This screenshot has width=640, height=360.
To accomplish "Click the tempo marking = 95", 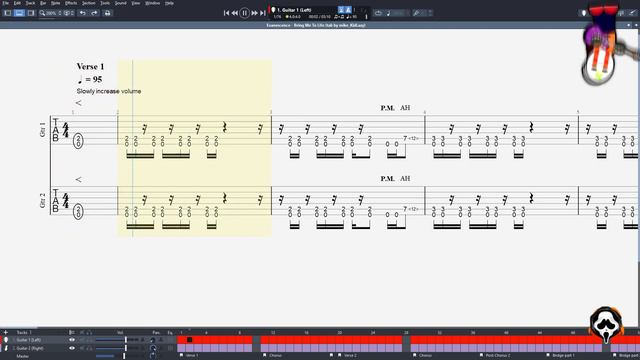I will coord(90,79).
